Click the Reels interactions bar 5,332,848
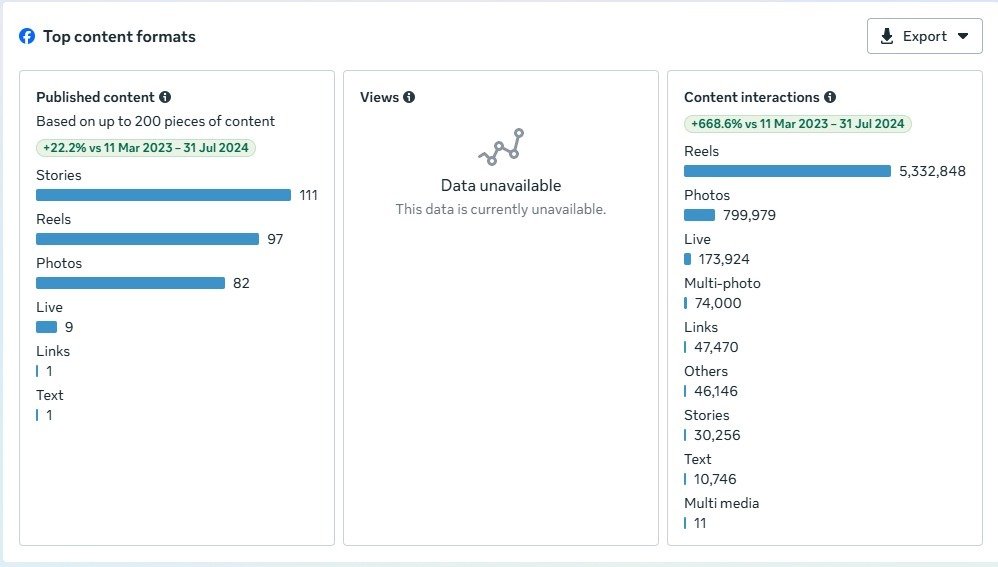The image size is (998, 567). click(787, 171)
